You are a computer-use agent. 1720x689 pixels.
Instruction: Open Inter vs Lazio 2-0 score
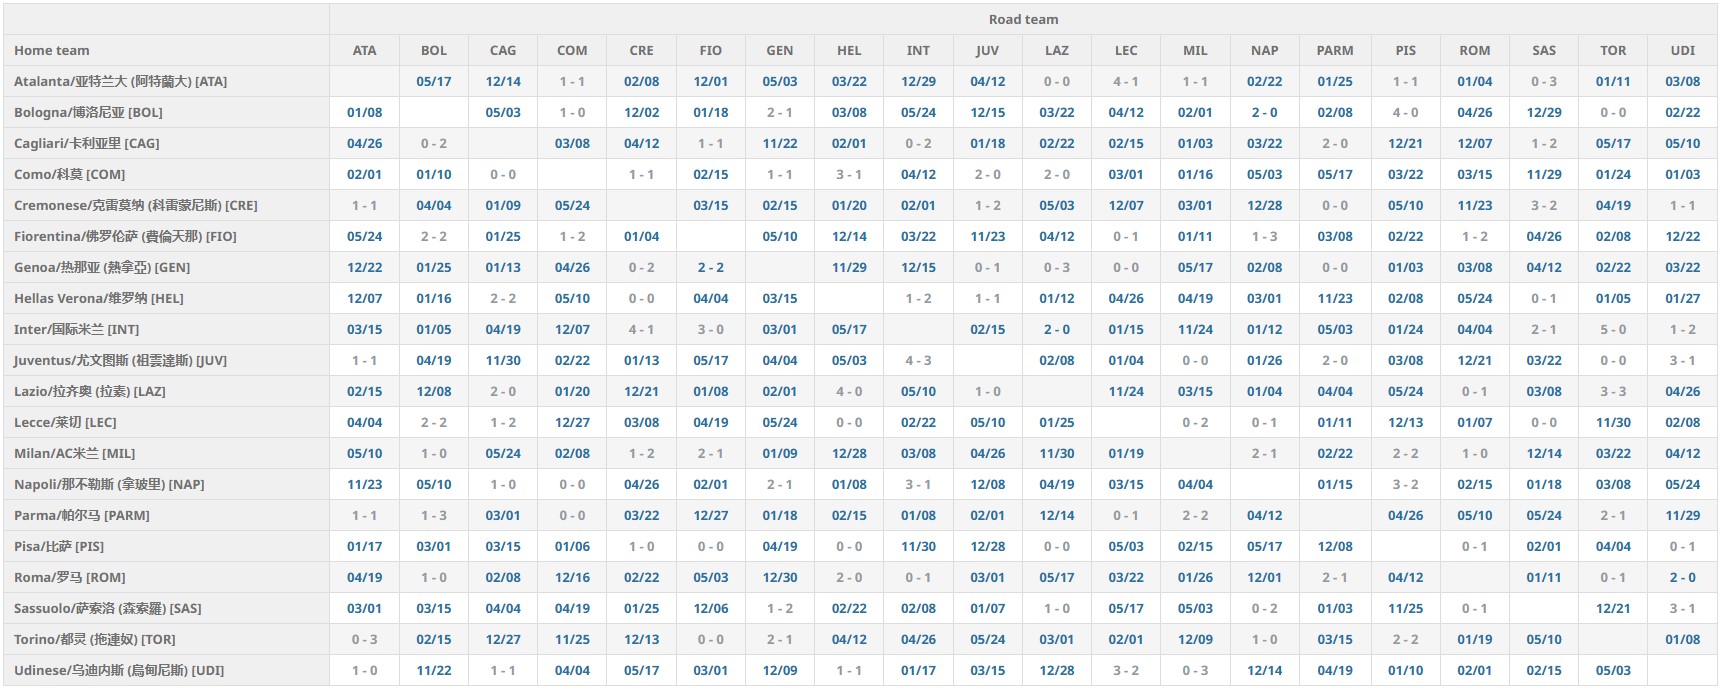click(1056, 329)
